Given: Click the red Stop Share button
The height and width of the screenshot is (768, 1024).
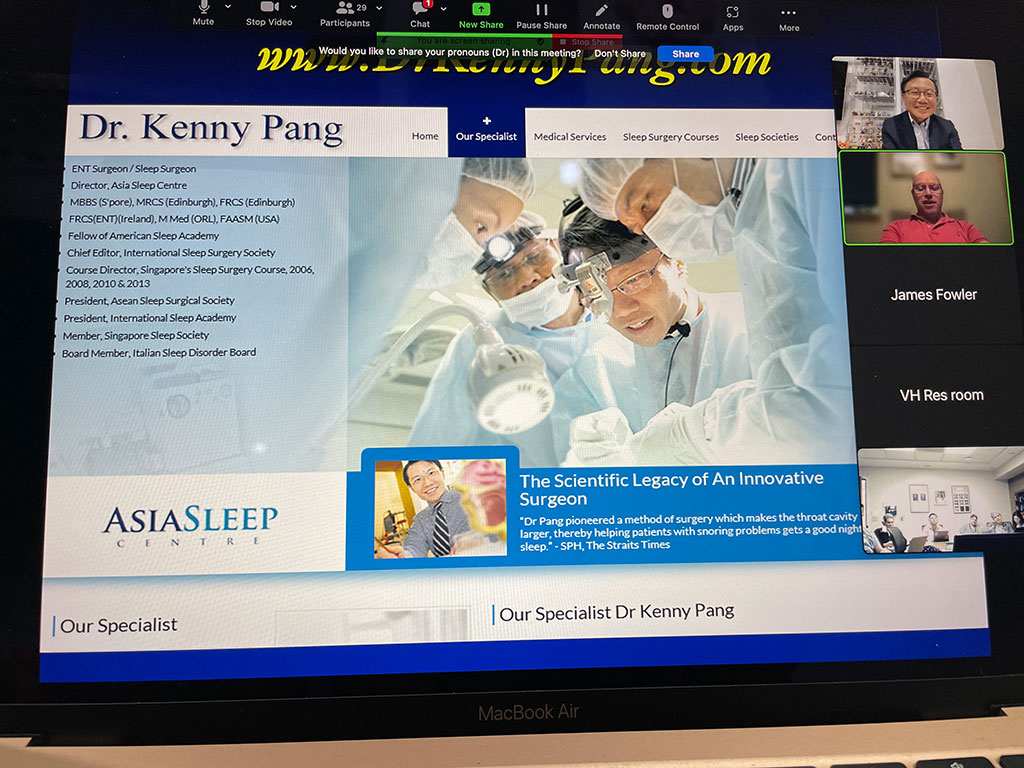Looking at the screenshot, I should (587, 42).
